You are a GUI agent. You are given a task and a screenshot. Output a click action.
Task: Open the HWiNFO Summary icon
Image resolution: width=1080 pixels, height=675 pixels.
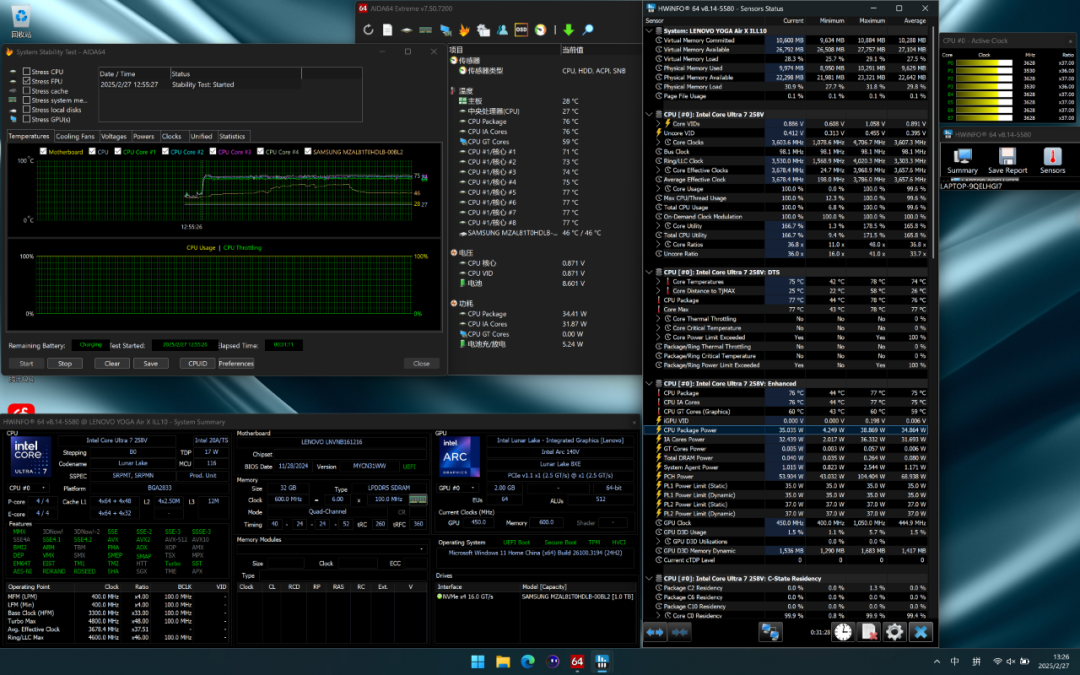963,156
